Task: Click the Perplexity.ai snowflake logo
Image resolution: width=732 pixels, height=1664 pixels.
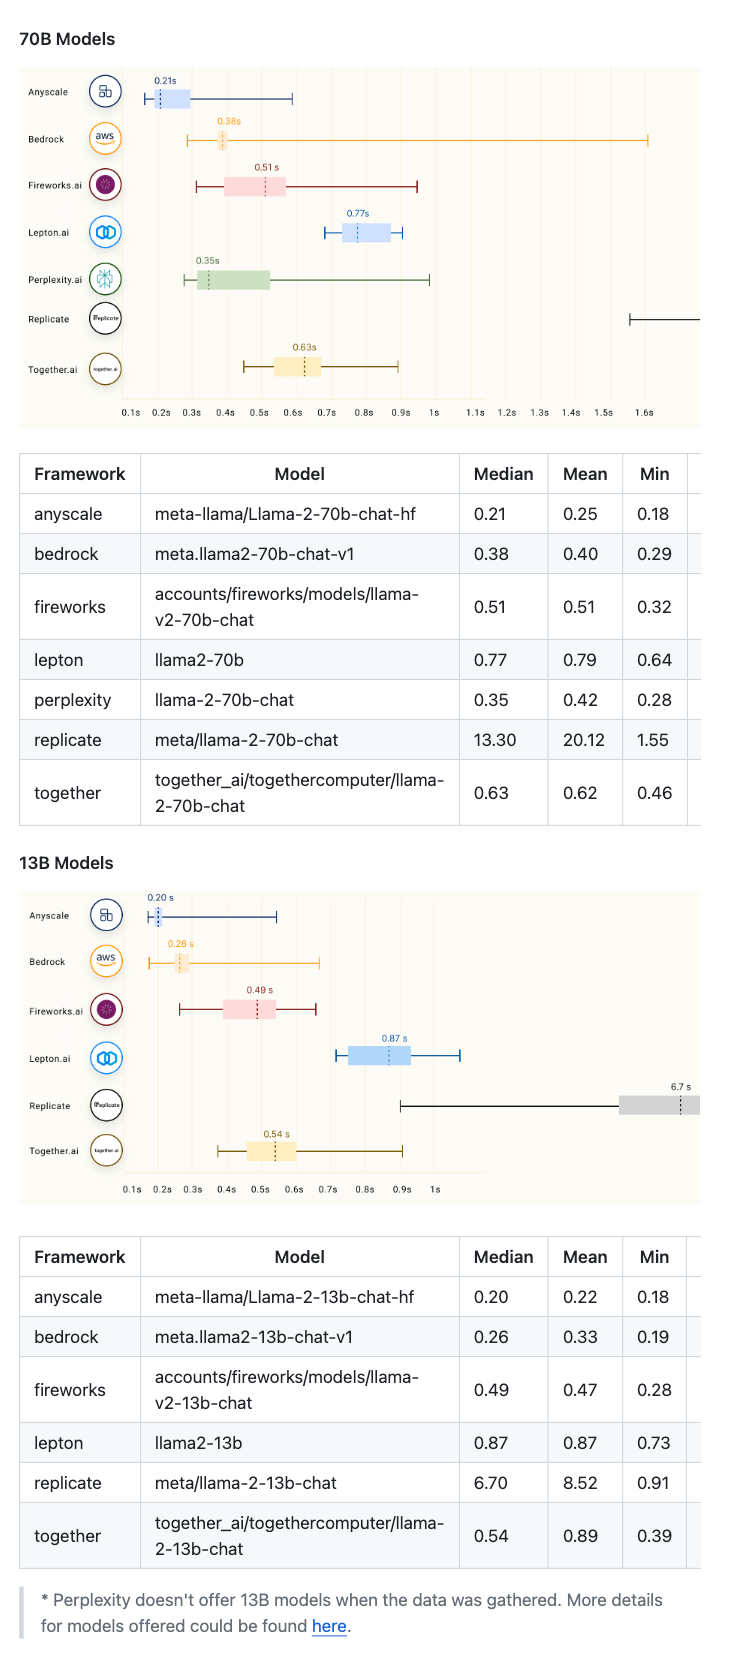Action: tap(105, 279)
